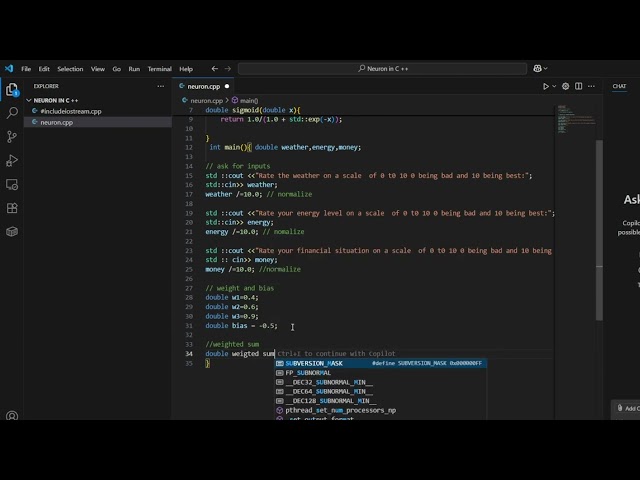Open the run button dropdown arrow
This screenshot has width=640, height=480.
tap(554, 87)
